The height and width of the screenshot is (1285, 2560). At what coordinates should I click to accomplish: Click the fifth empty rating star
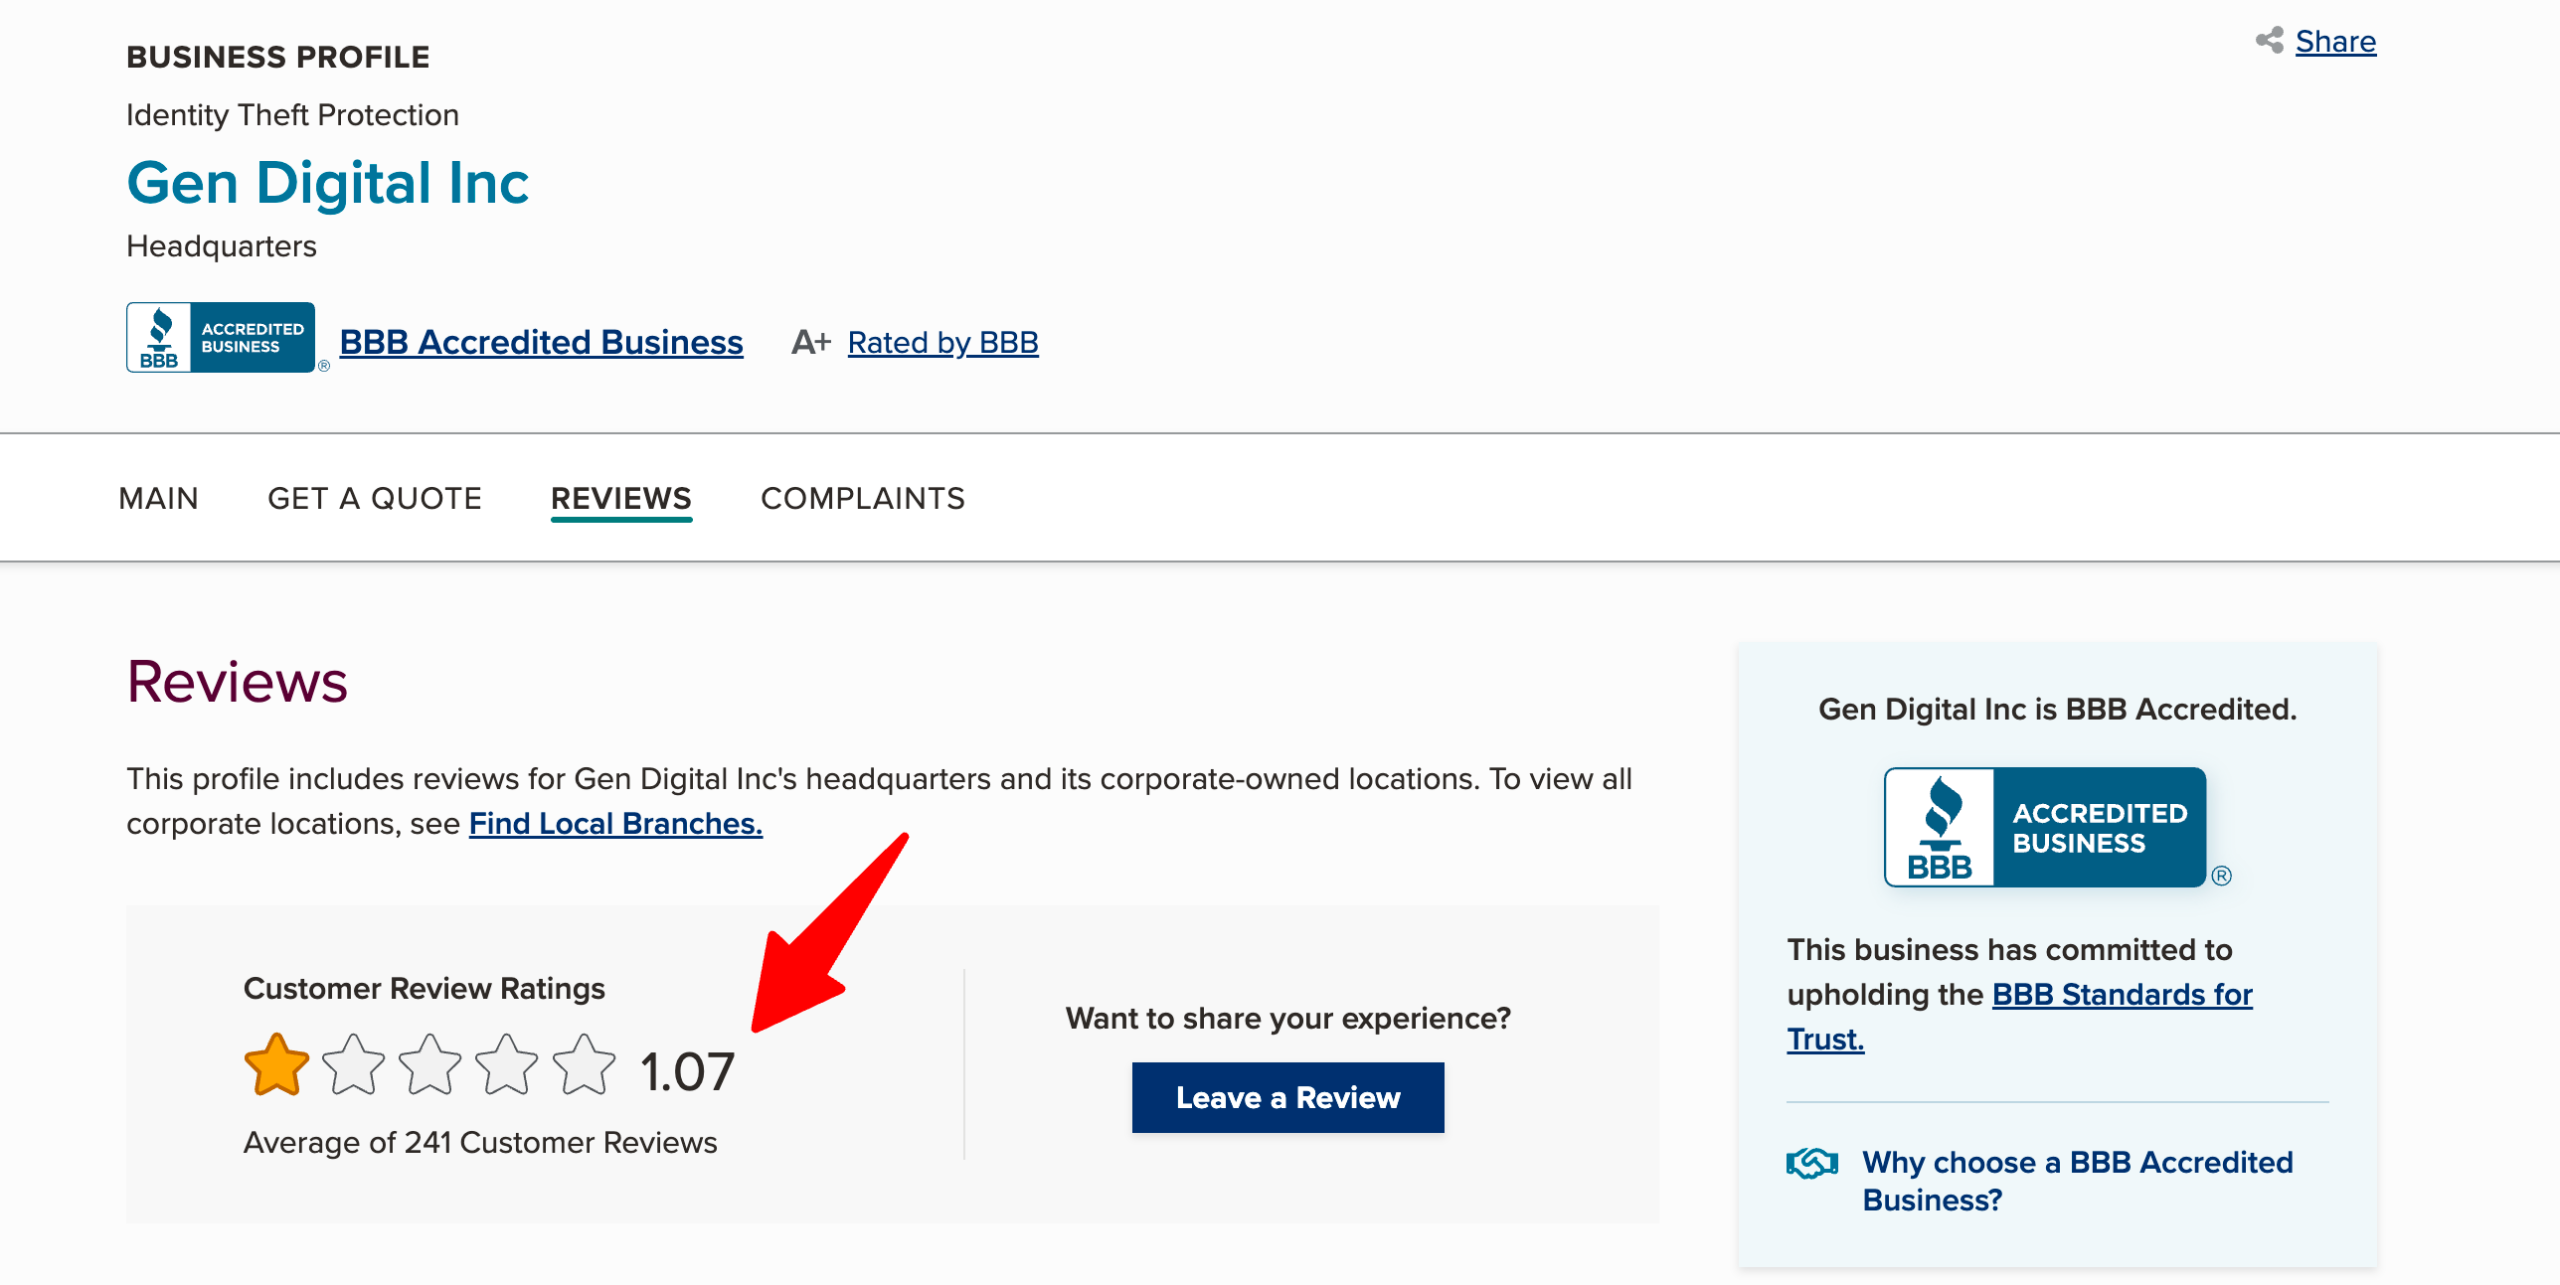584,1066
